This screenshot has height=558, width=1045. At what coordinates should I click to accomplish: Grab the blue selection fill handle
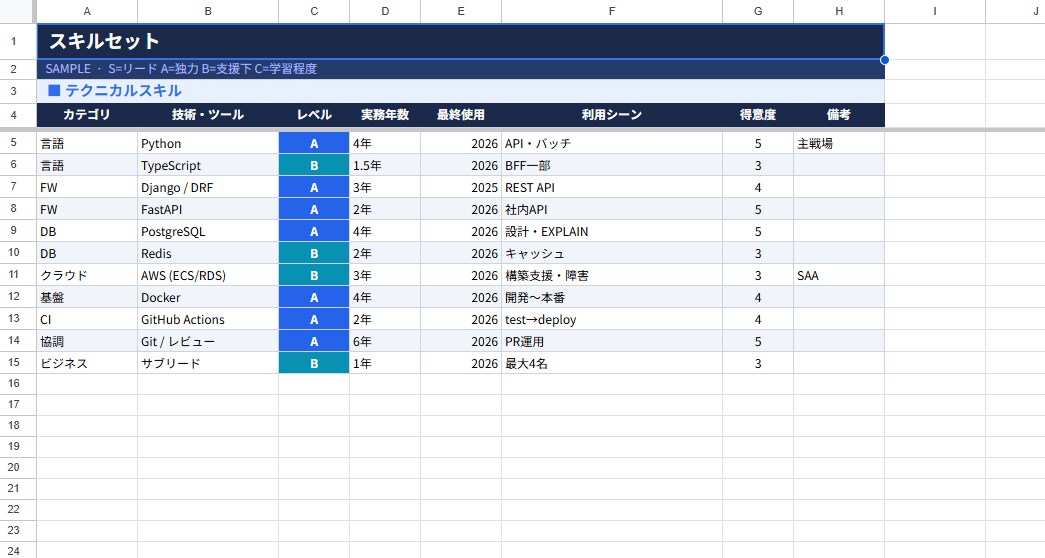point(884,60)
